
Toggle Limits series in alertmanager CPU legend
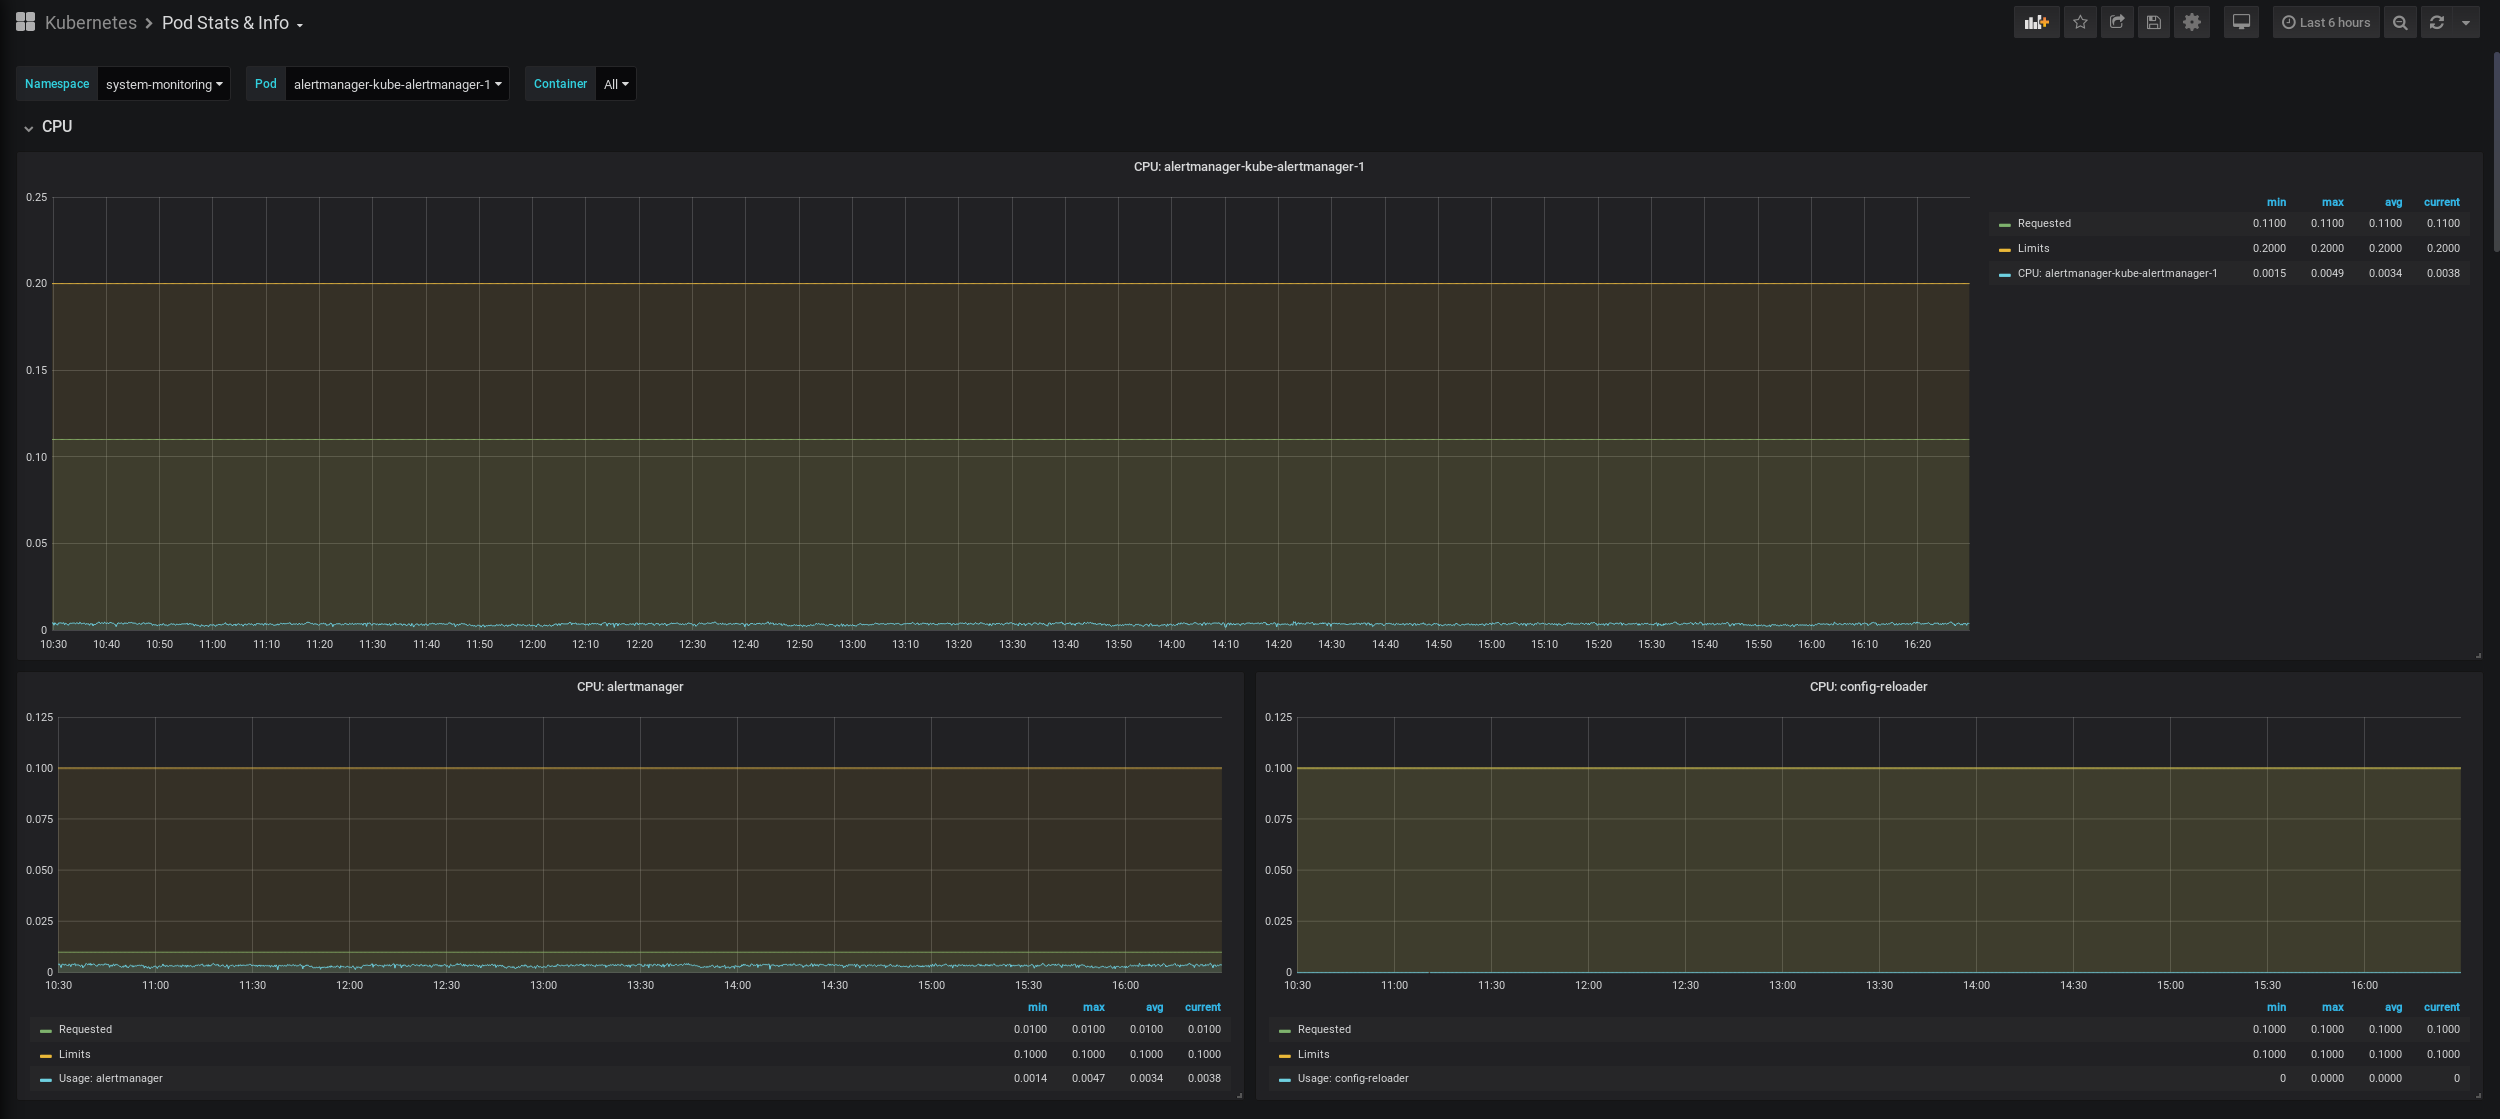pos(74,1054)
